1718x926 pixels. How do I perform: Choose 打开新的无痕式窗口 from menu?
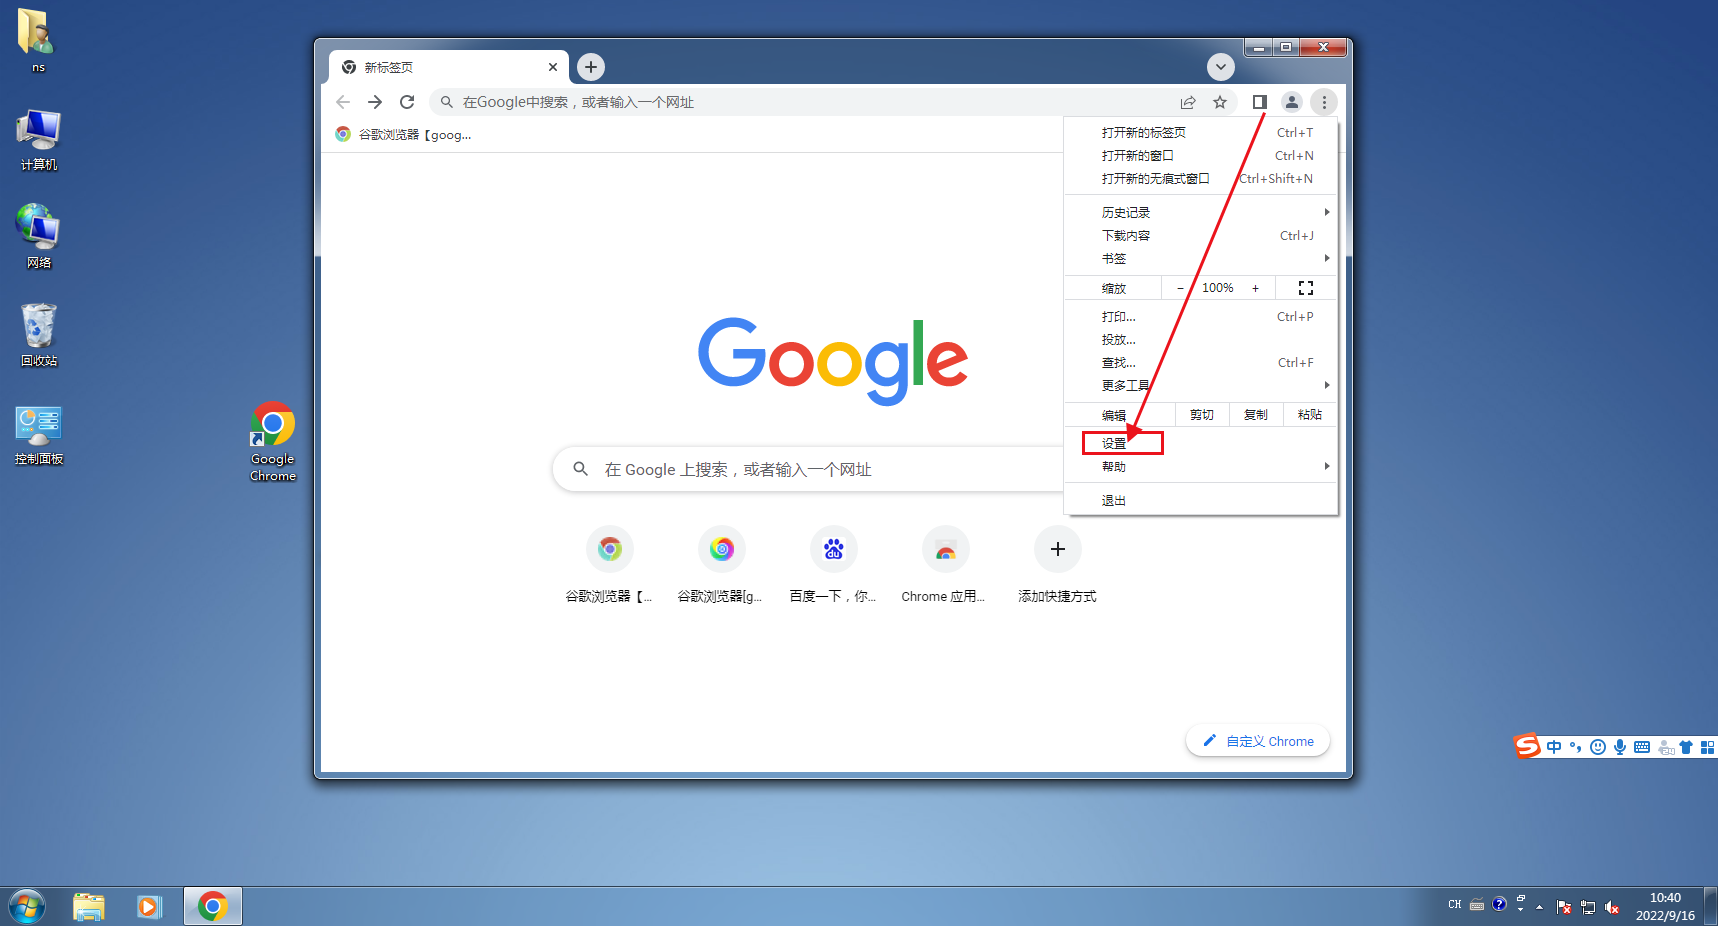pyautogui.click(x=1201, y=178)
